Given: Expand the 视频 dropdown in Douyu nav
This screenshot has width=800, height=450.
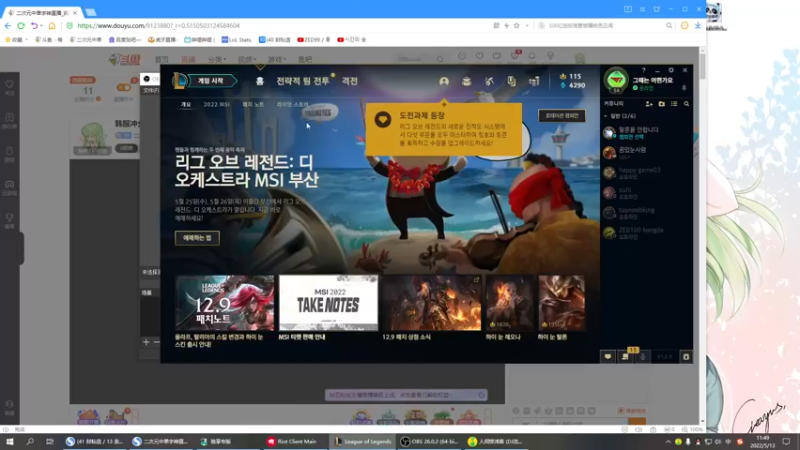Looking at the screenshot, I should click(247, 60).
